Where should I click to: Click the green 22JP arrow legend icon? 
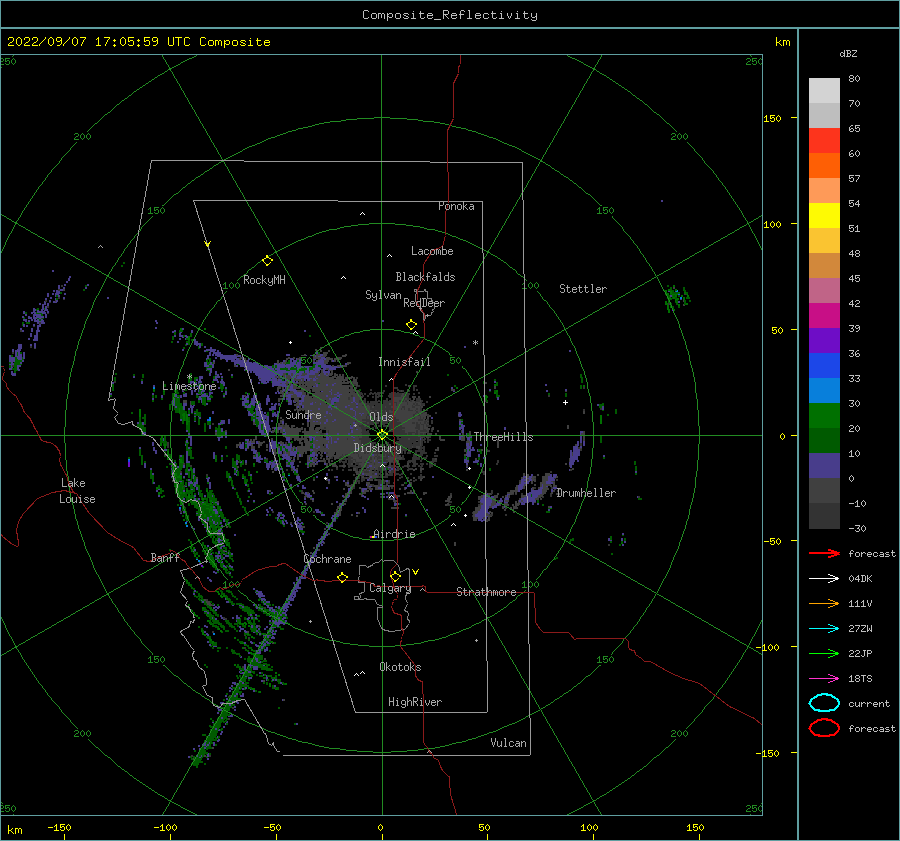(x=824, y=653)
